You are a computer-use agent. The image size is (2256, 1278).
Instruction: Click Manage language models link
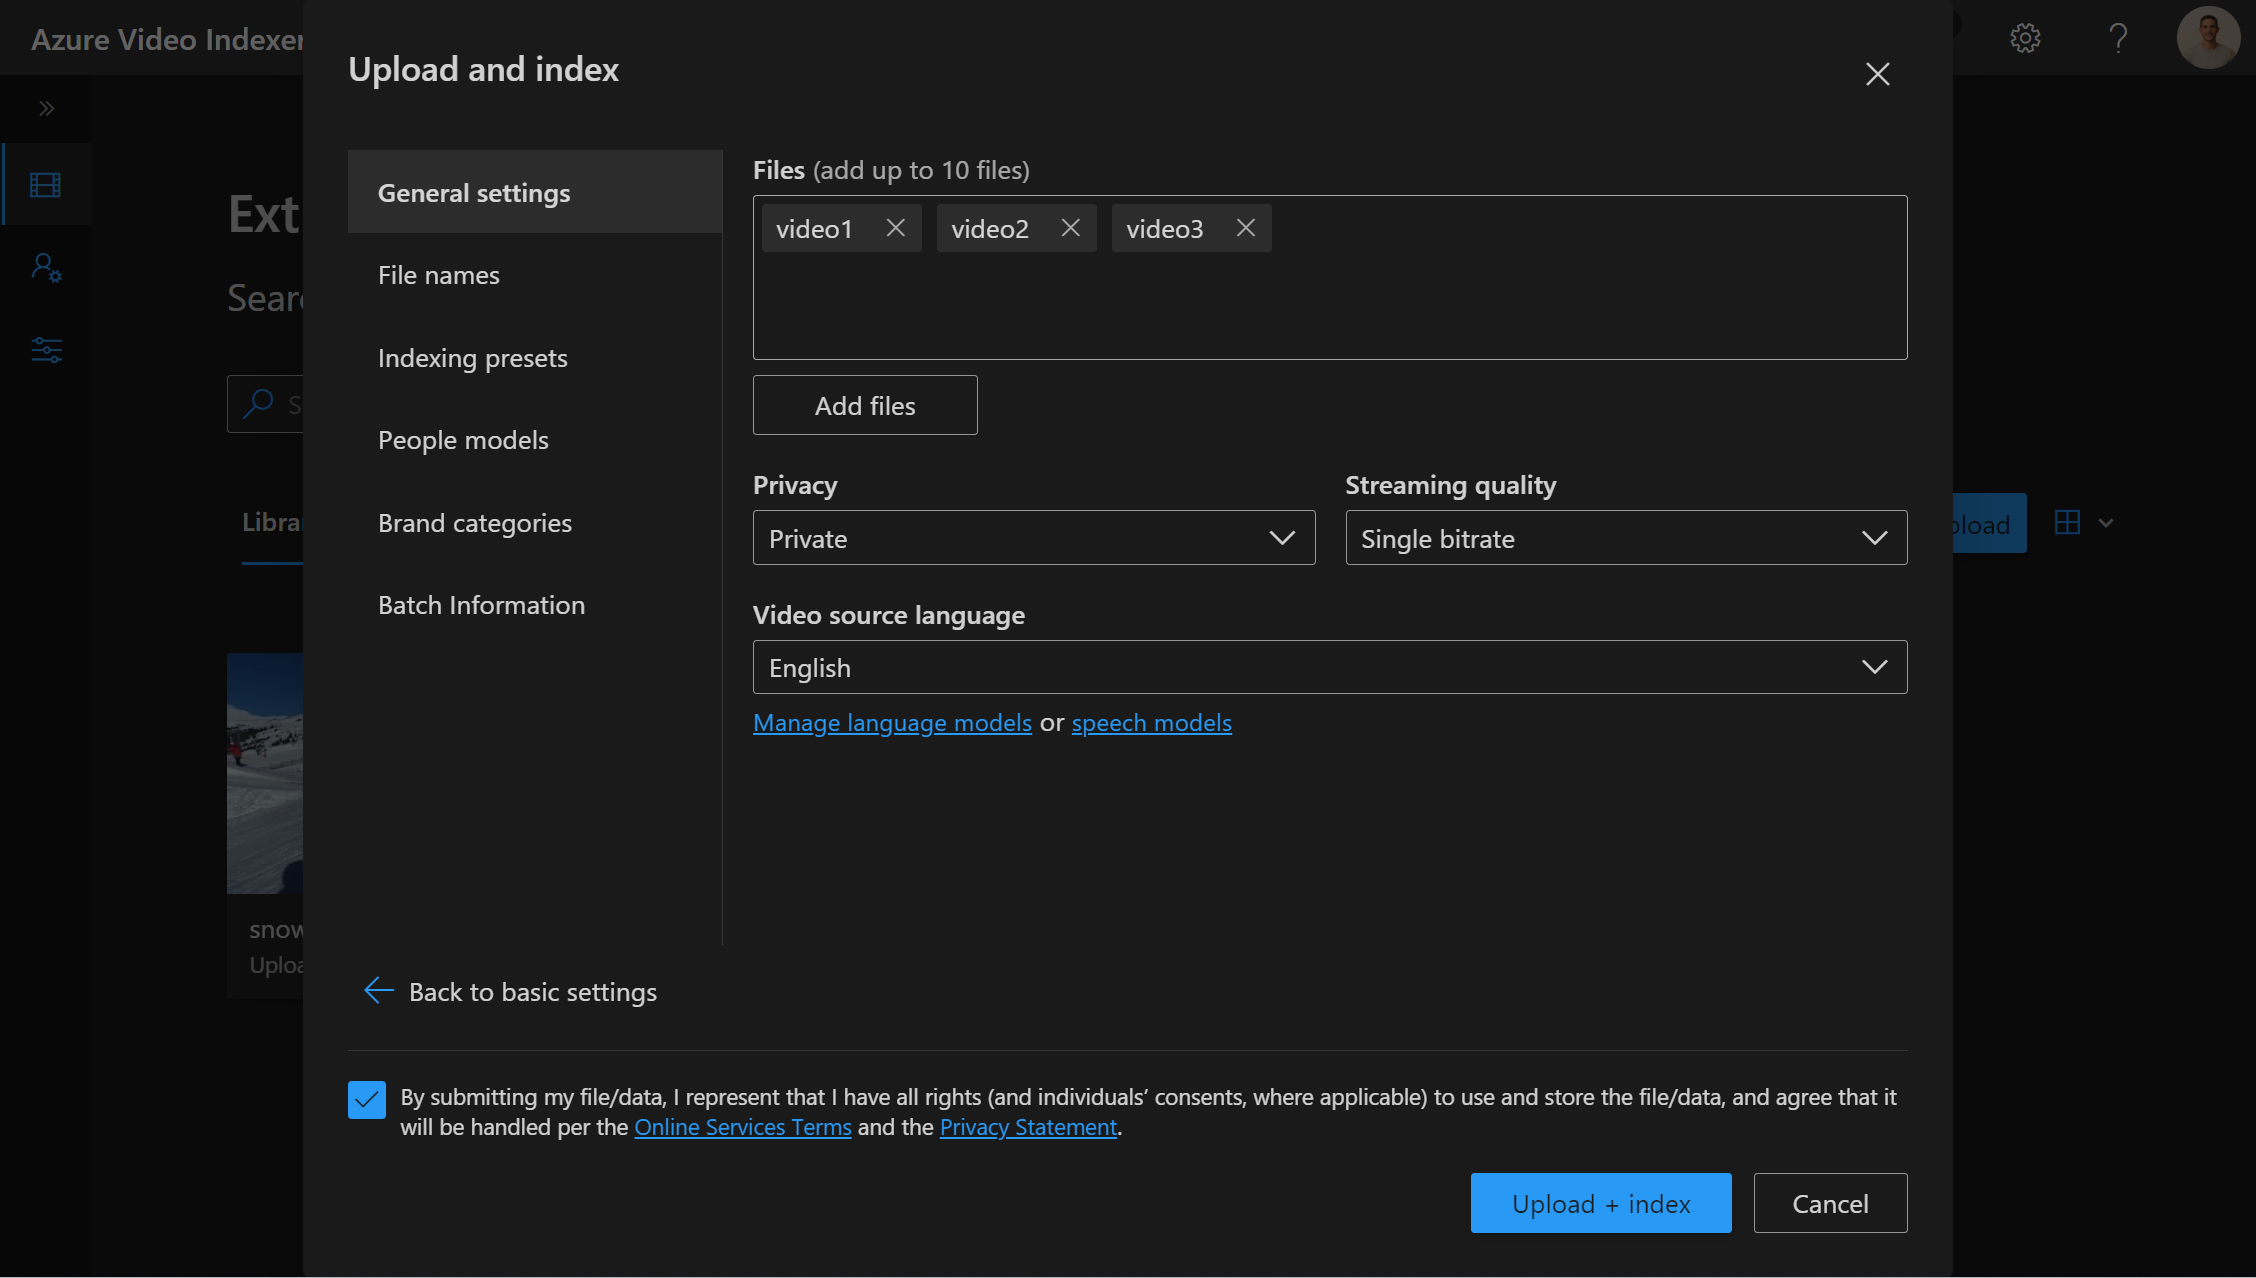pos(892,720)
